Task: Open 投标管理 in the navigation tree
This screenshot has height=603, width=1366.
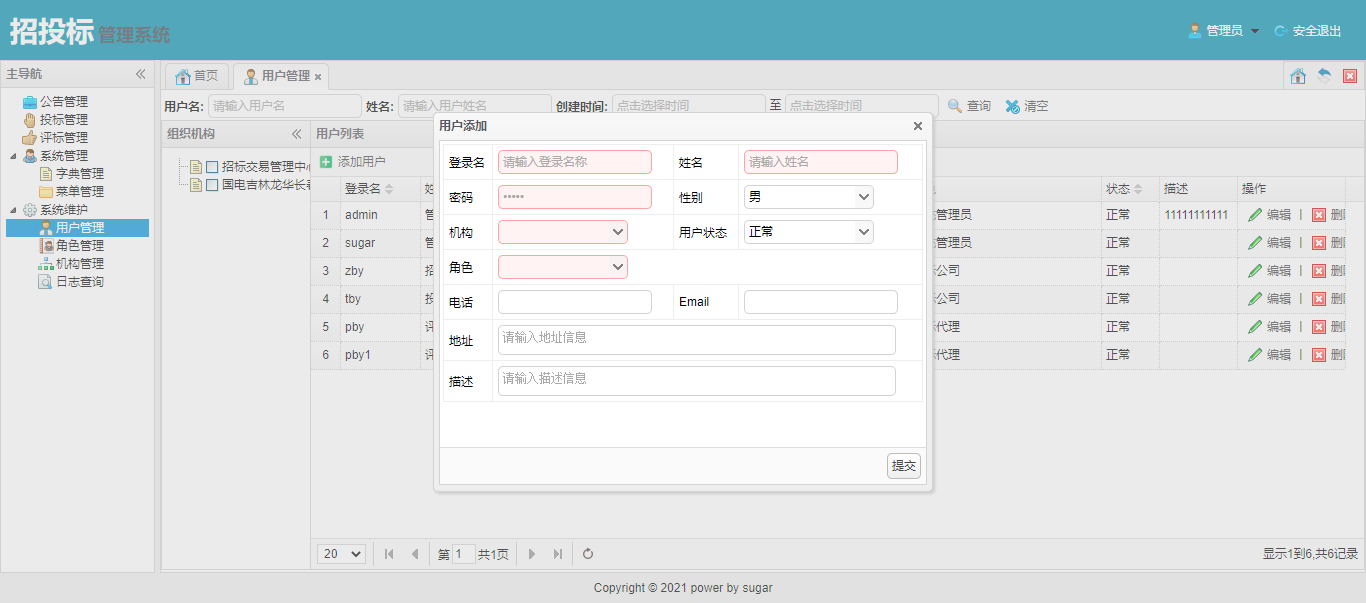Action: coord(64,119)
